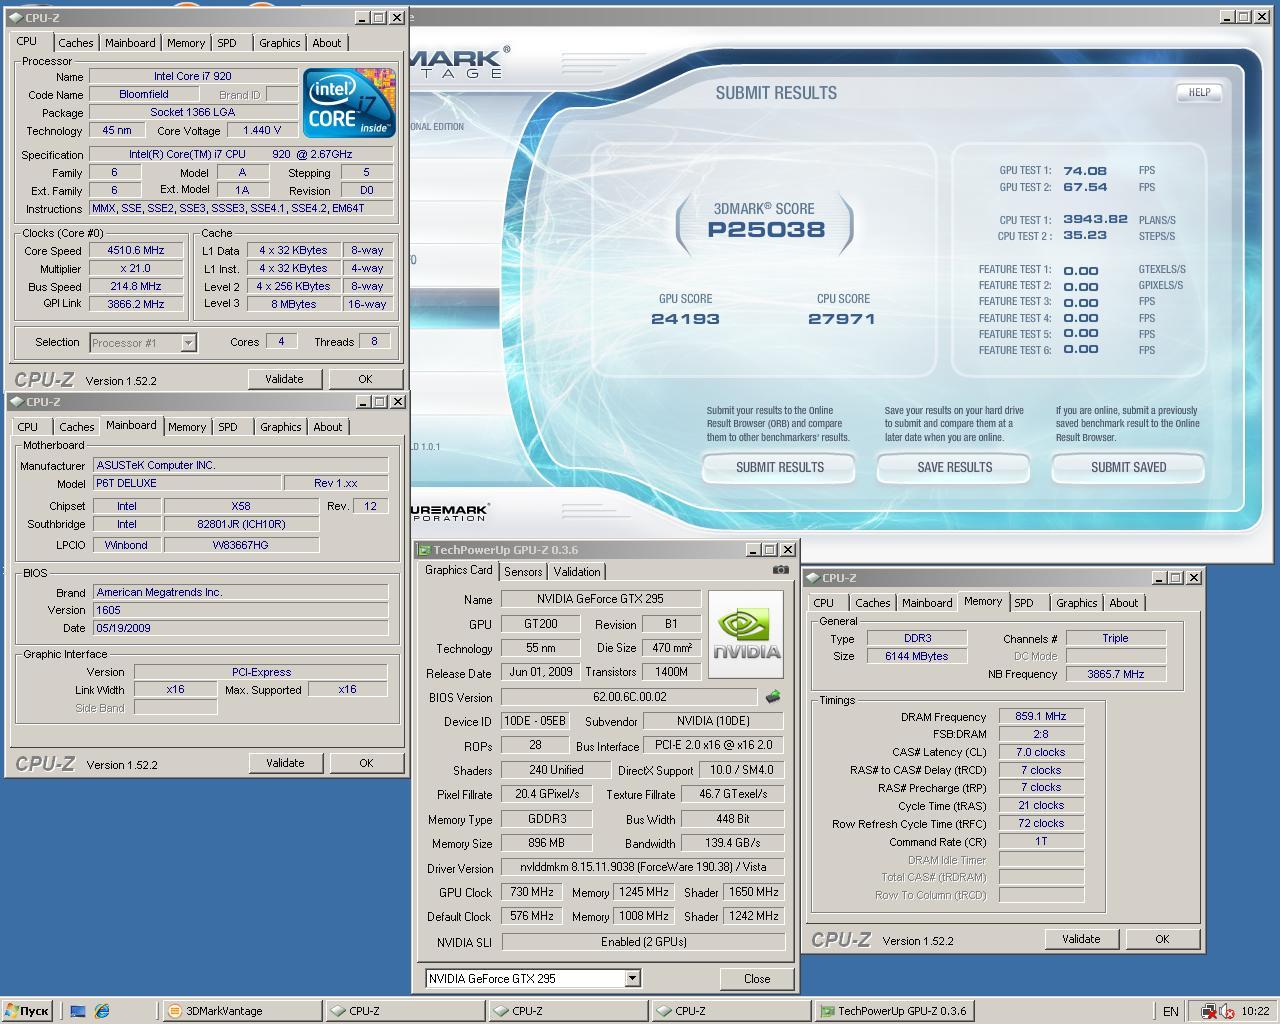Click the EN language indicator in taskbar
The height and width of the screenshot is (1024, 1280).
pyautogui.click(x=1170, y=1011)
